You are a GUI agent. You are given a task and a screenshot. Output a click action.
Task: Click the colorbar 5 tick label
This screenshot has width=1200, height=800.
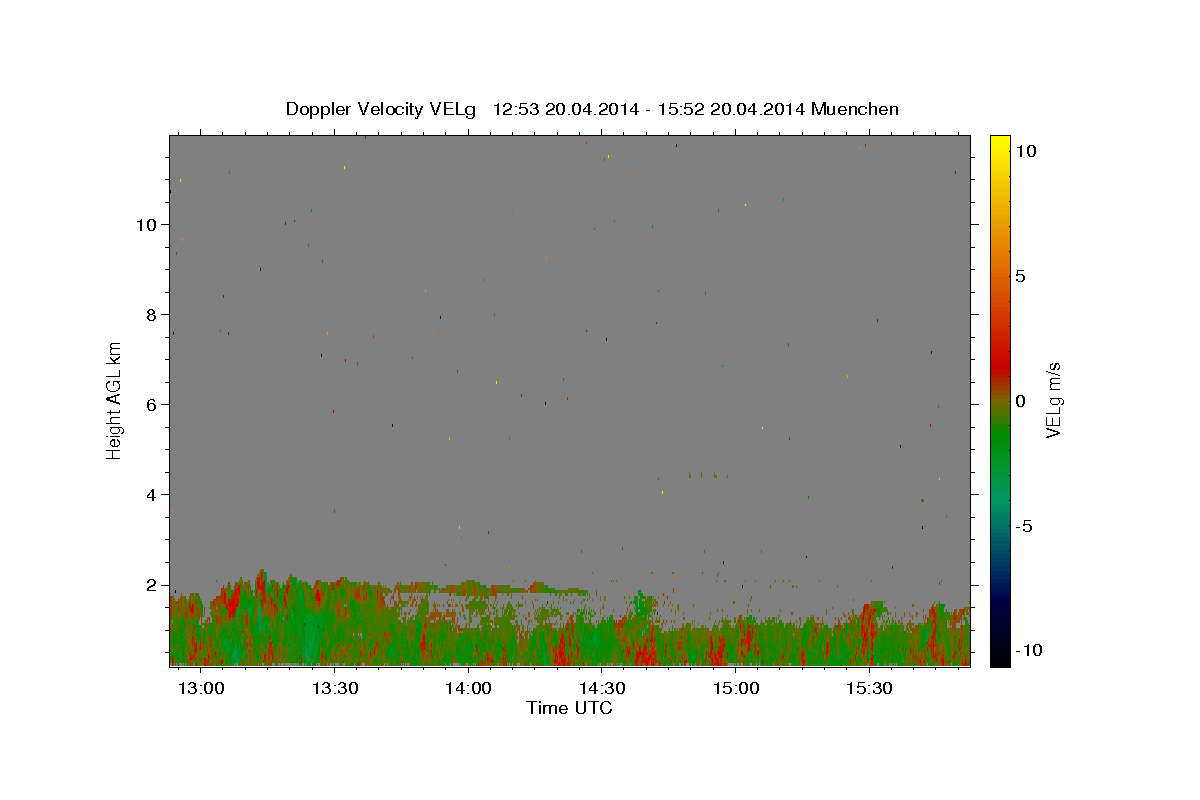tap(1020, 276)
